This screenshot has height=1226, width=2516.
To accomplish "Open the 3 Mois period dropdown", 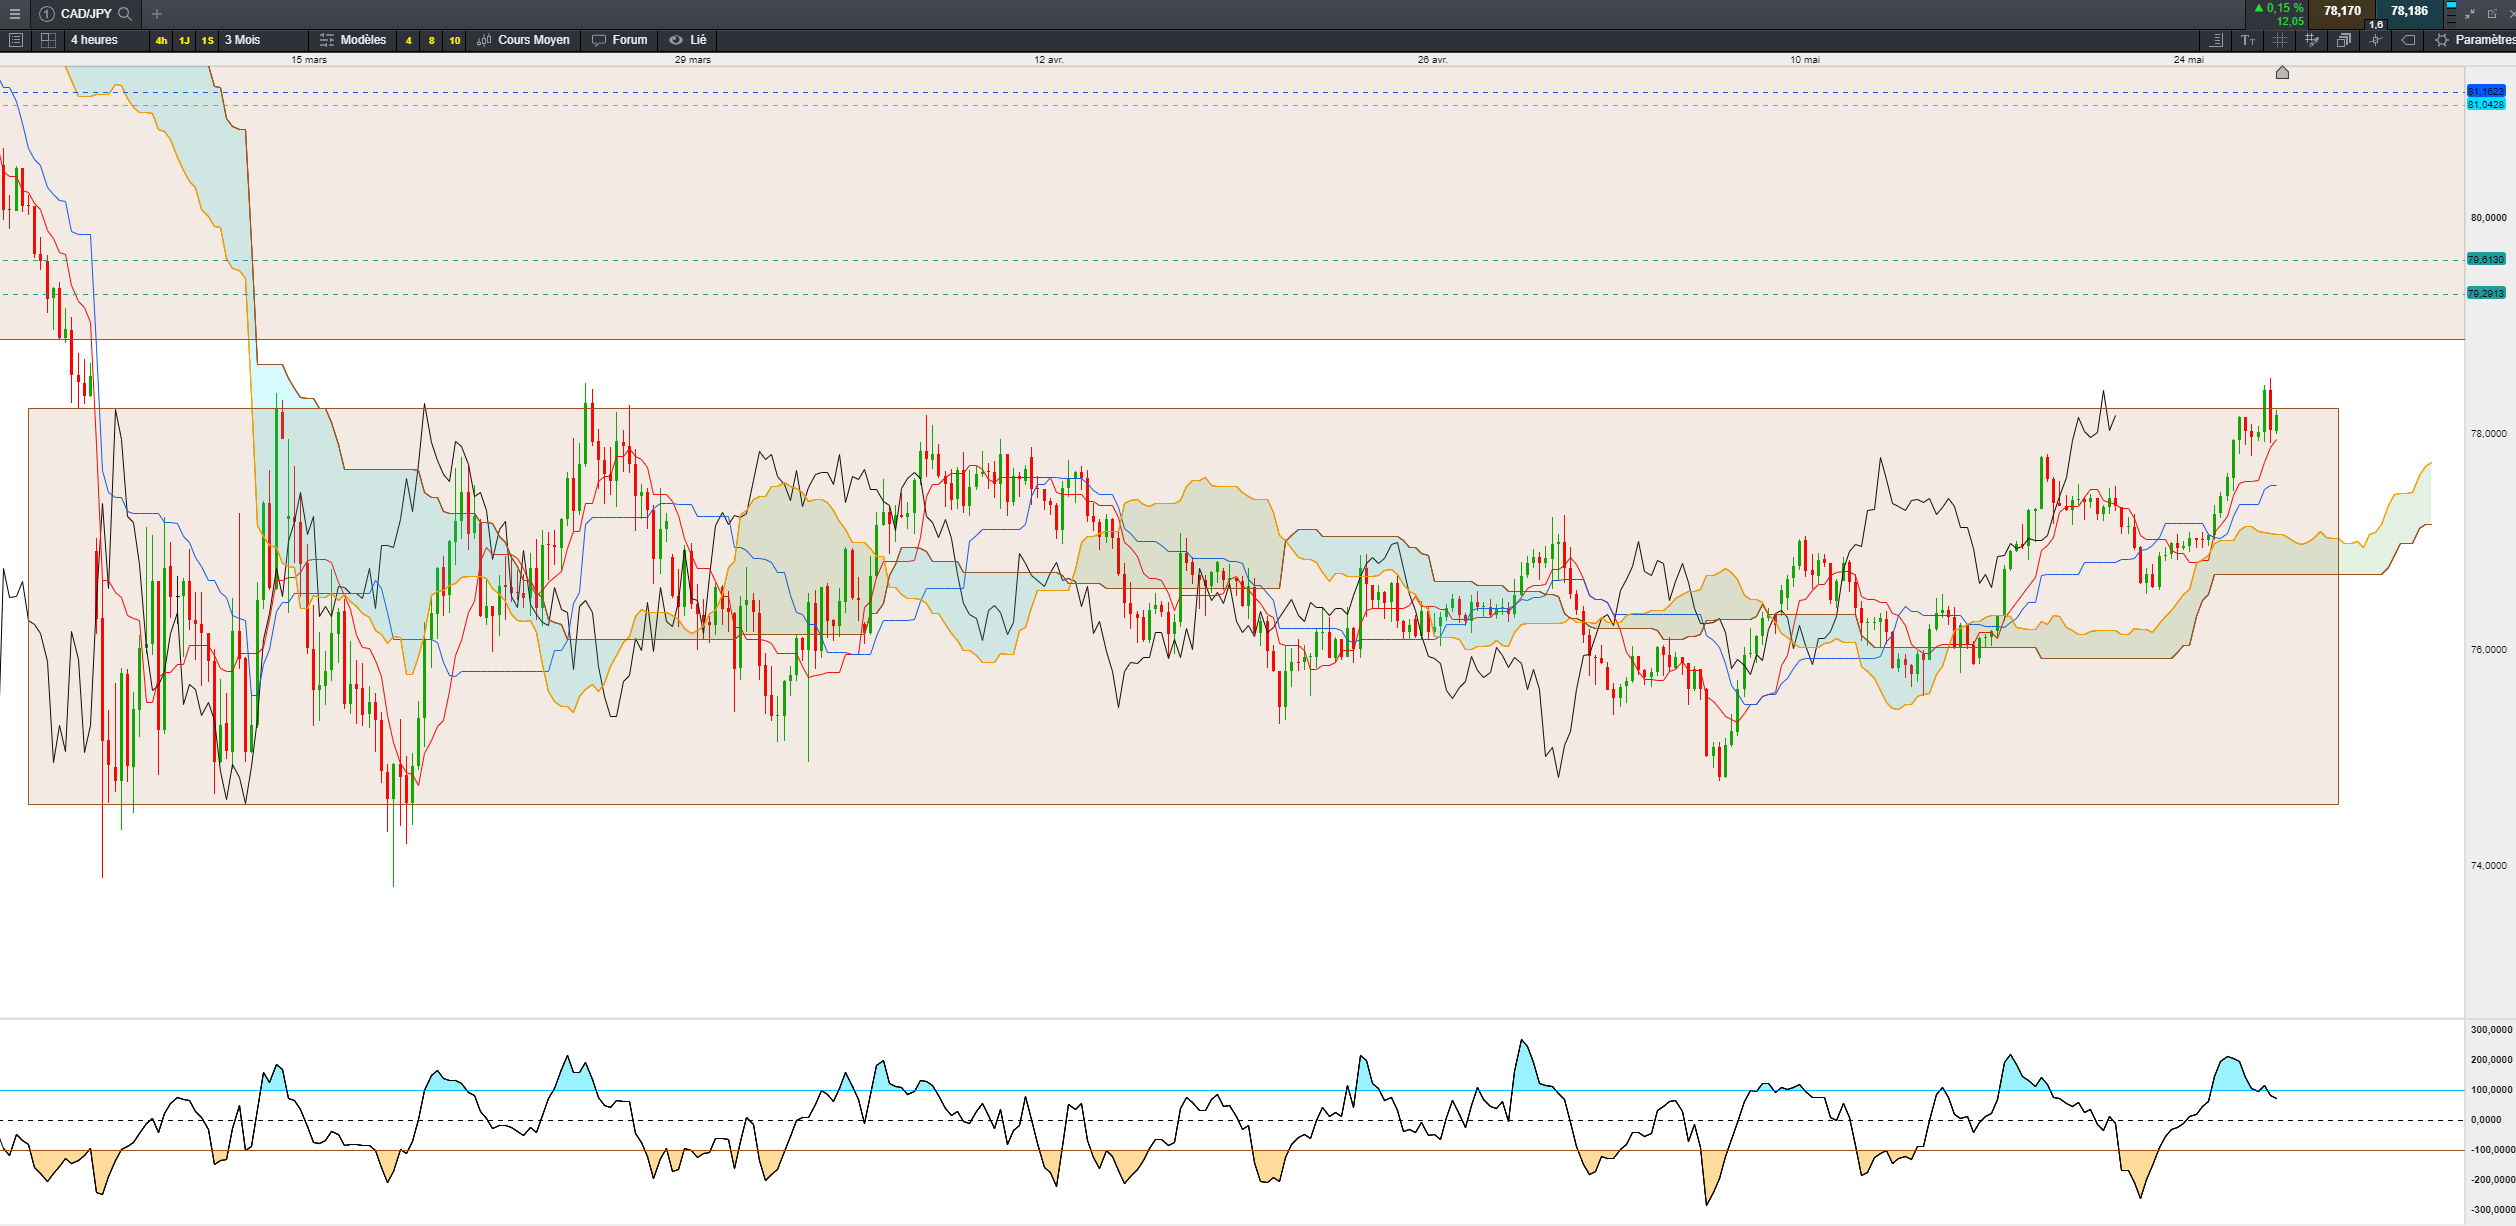I will point(243,40).
